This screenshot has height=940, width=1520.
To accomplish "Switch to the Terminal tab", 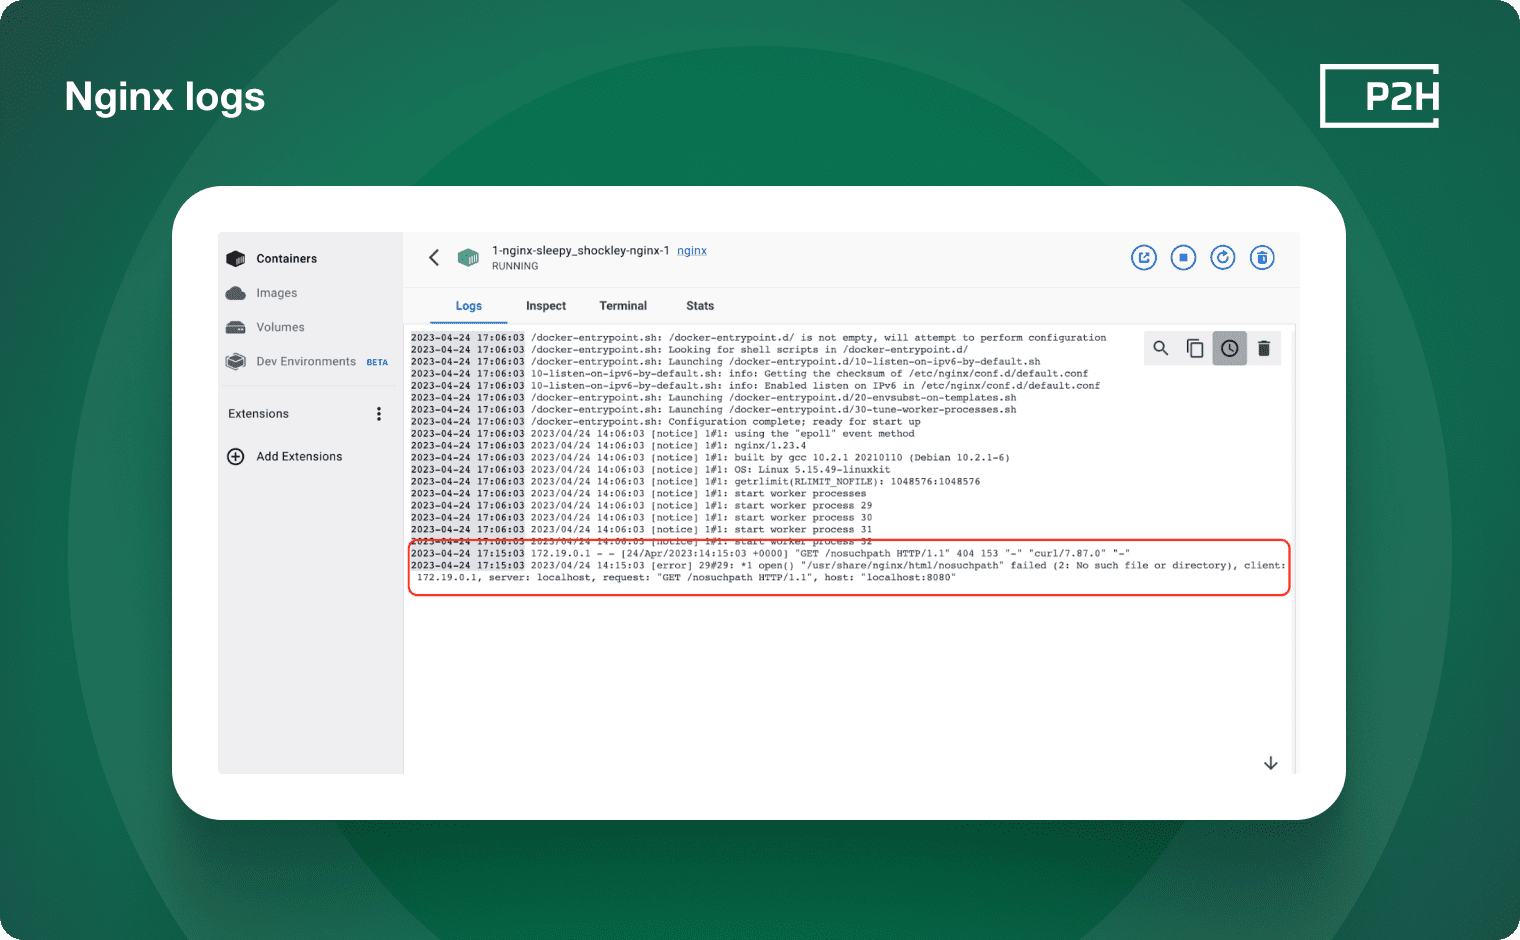I will (x=623, y=306).
